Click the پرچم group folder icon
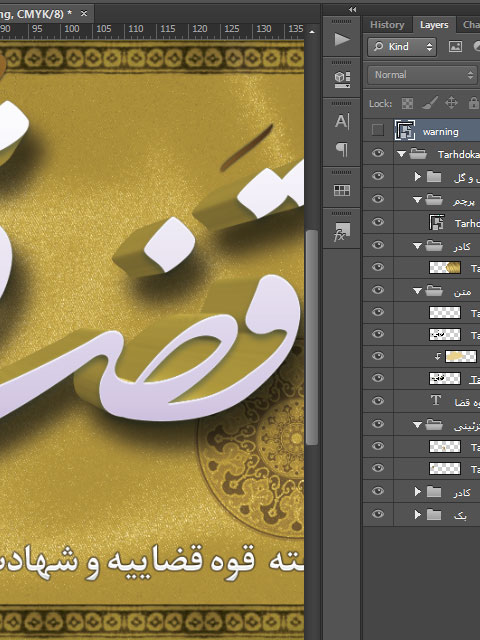 click(x=434, y=200)
